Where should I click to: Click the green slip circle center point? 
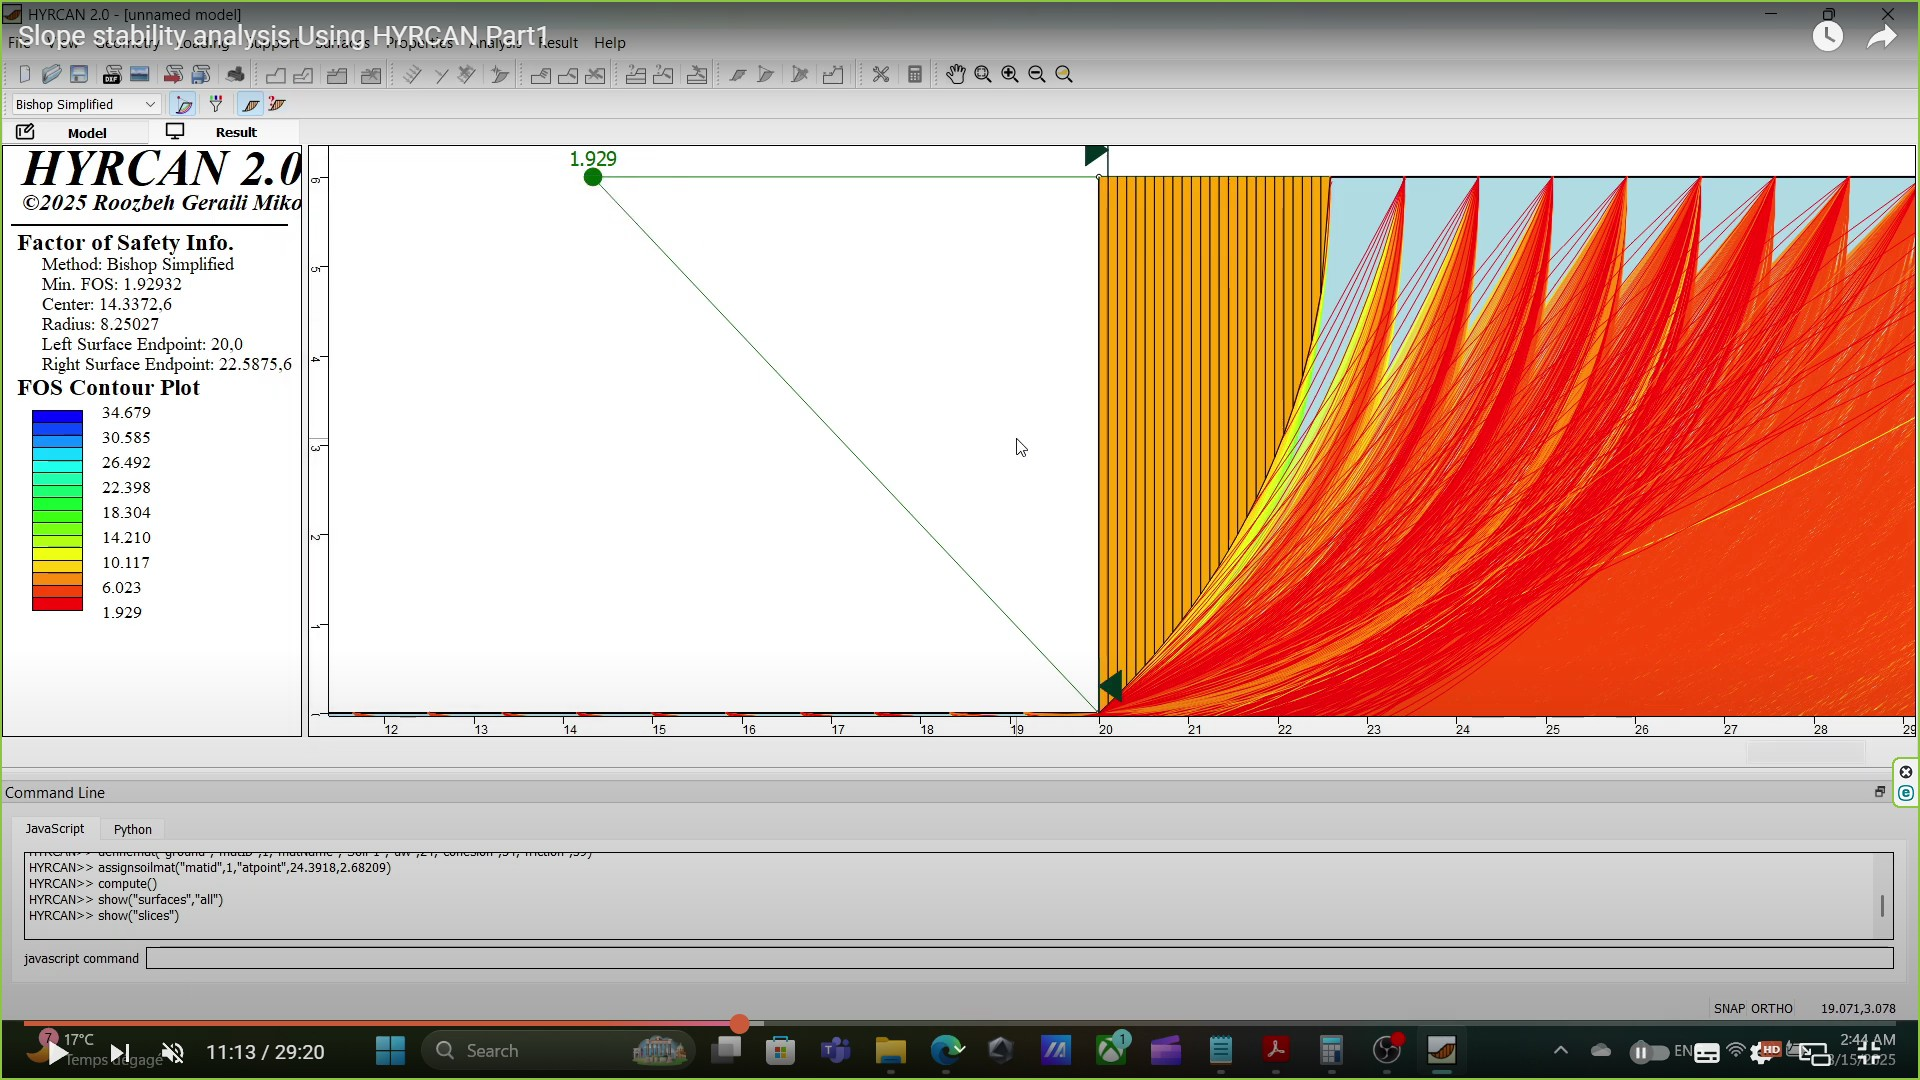pos(593,177)
